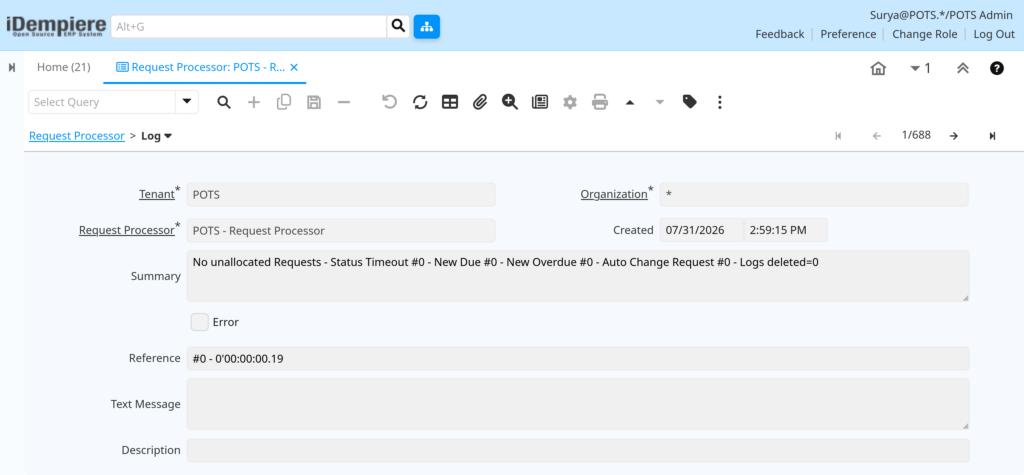Go to the first record
Image resolution: width=1024 pixels, height=475 pixels.
pos(838,136)
